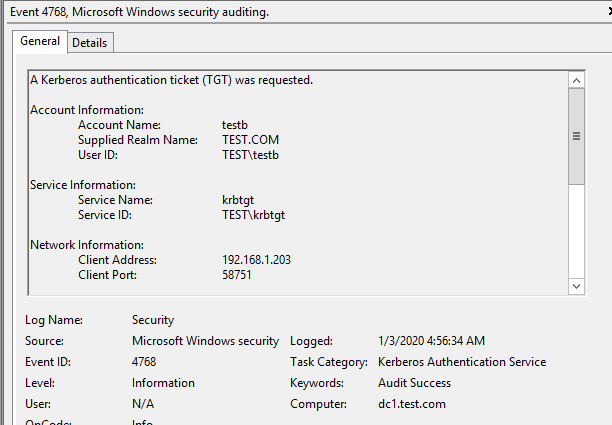
Task: Click the Computer value dc1.test.com
Action: tap(414, 404)
